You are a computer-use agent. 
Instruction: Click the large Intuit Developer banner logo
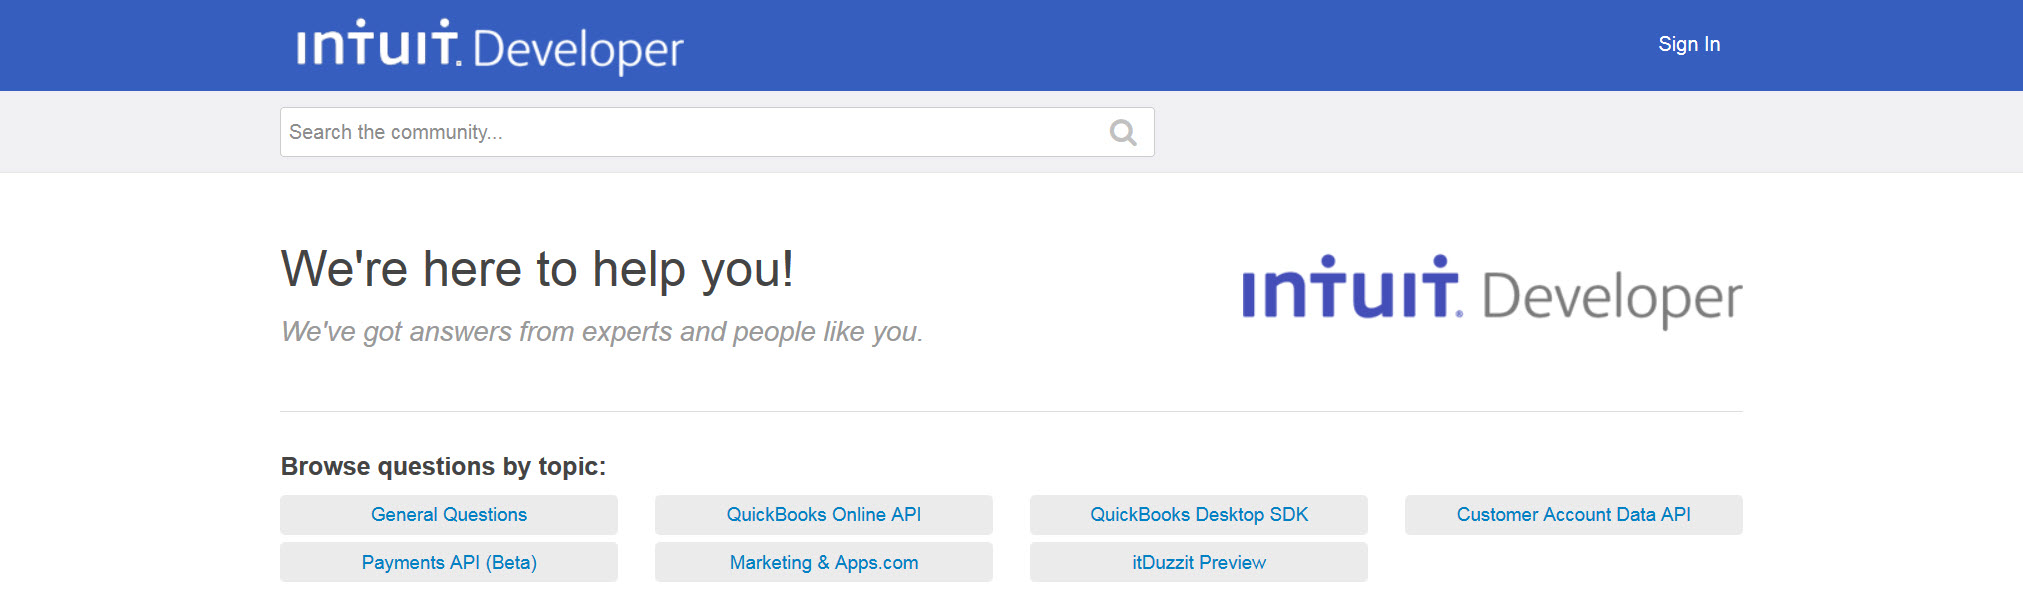coord(1492,291)
